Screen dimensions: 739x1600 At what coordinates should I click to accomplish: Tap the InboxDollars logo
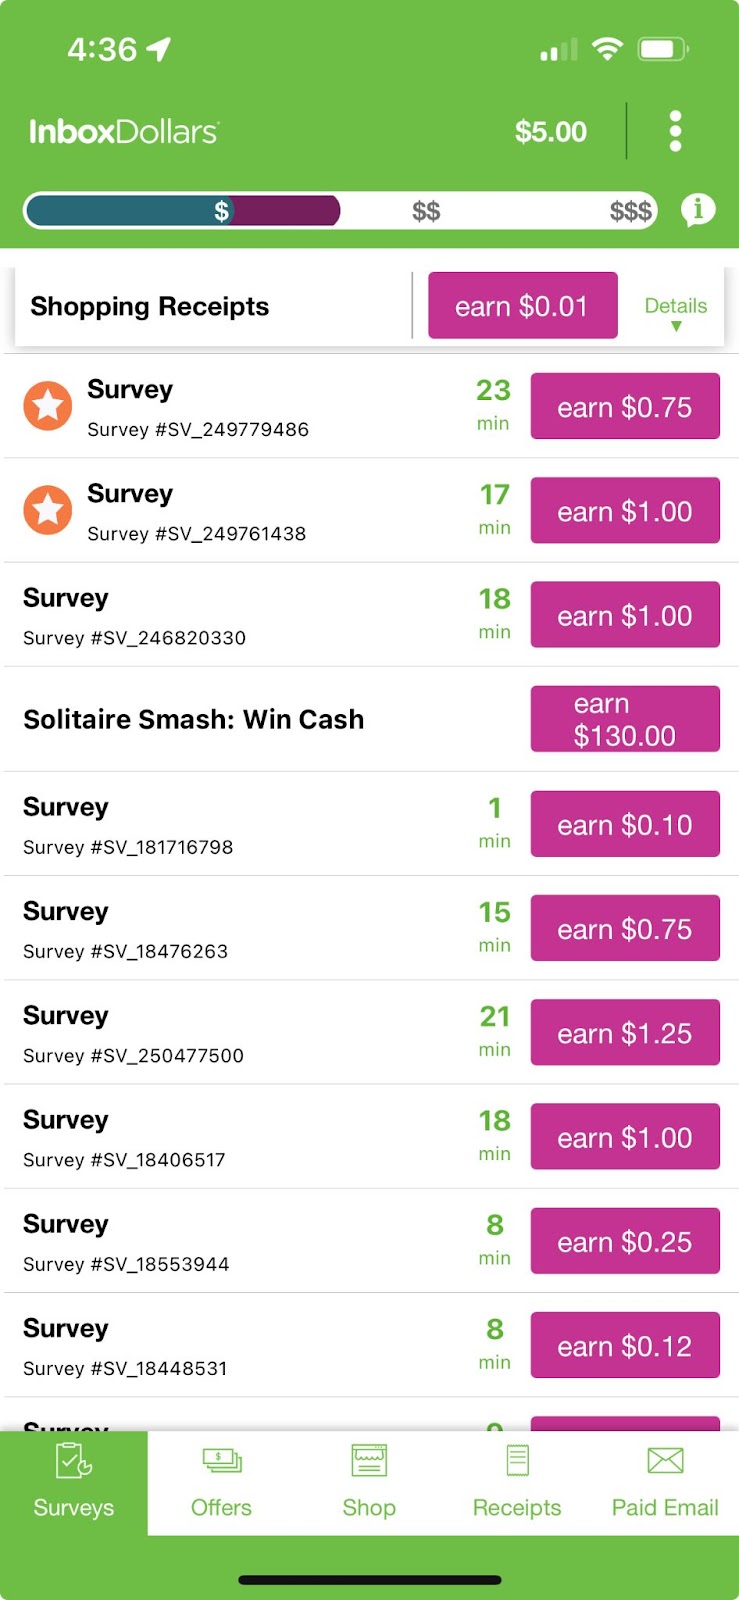(x=124, y=132)
